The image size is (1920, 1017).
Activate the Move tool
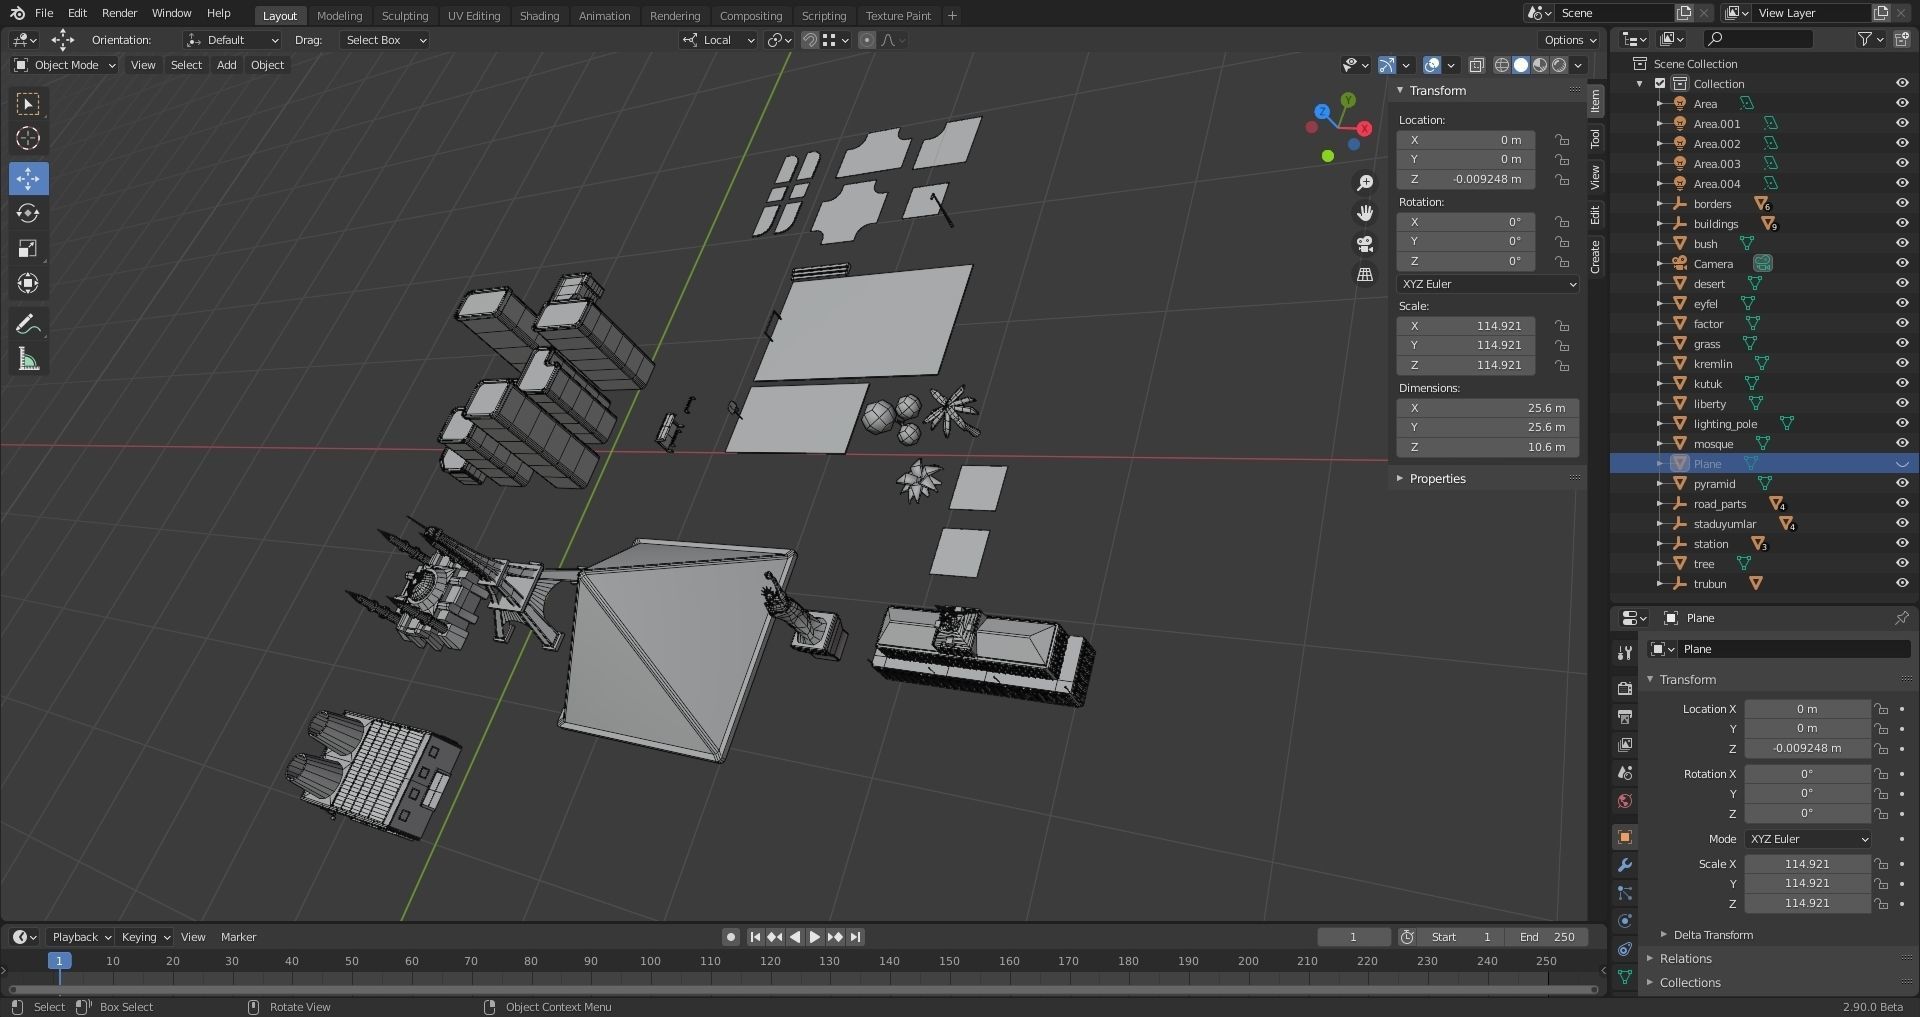tap(28, 178)
